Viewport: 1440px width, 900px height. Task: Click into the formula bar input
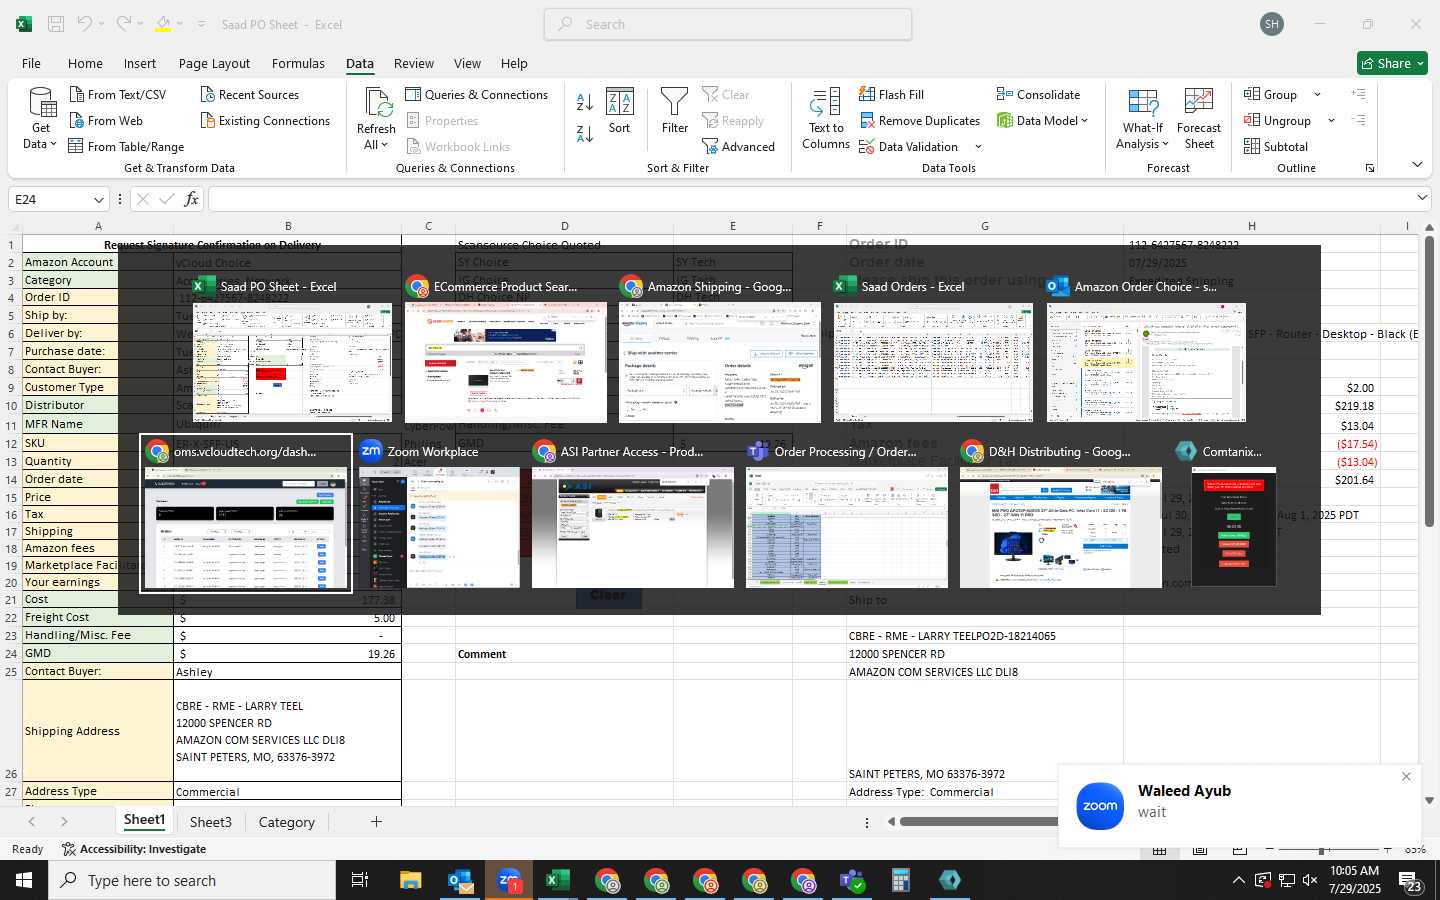pos(810,199)
